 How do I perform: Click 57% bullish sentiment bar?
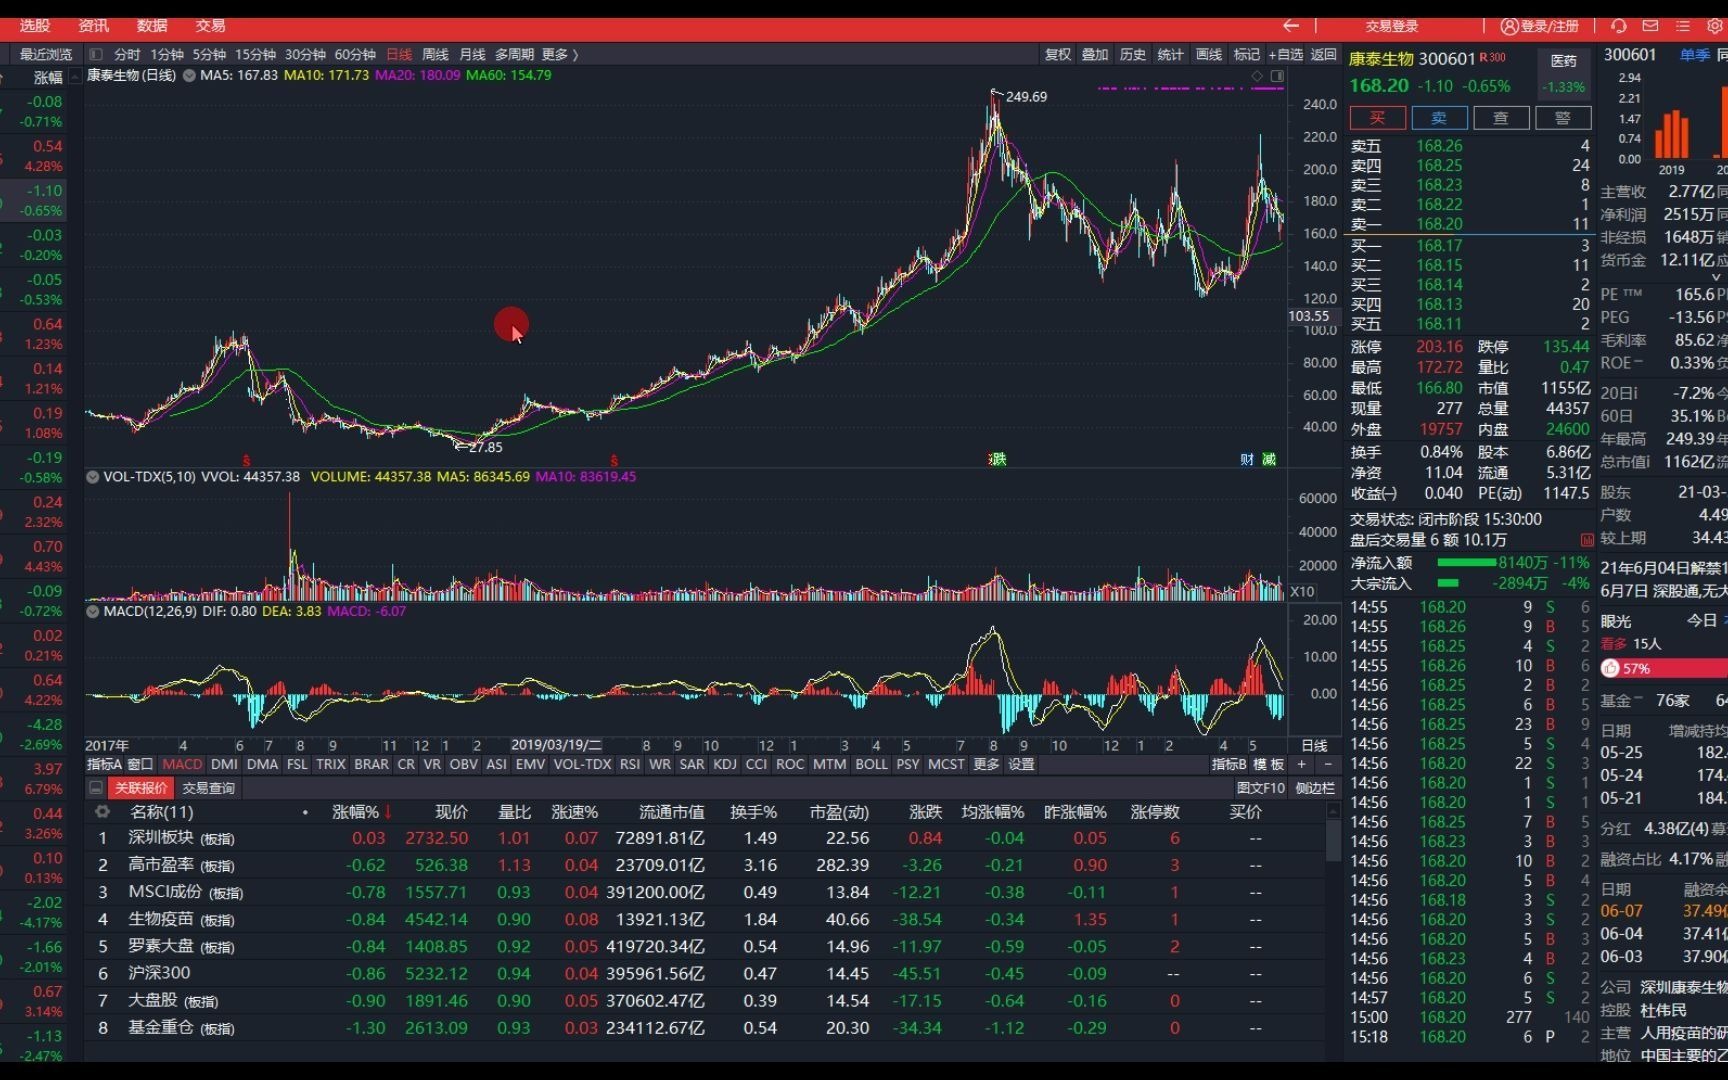click(x=1663, y=668)
